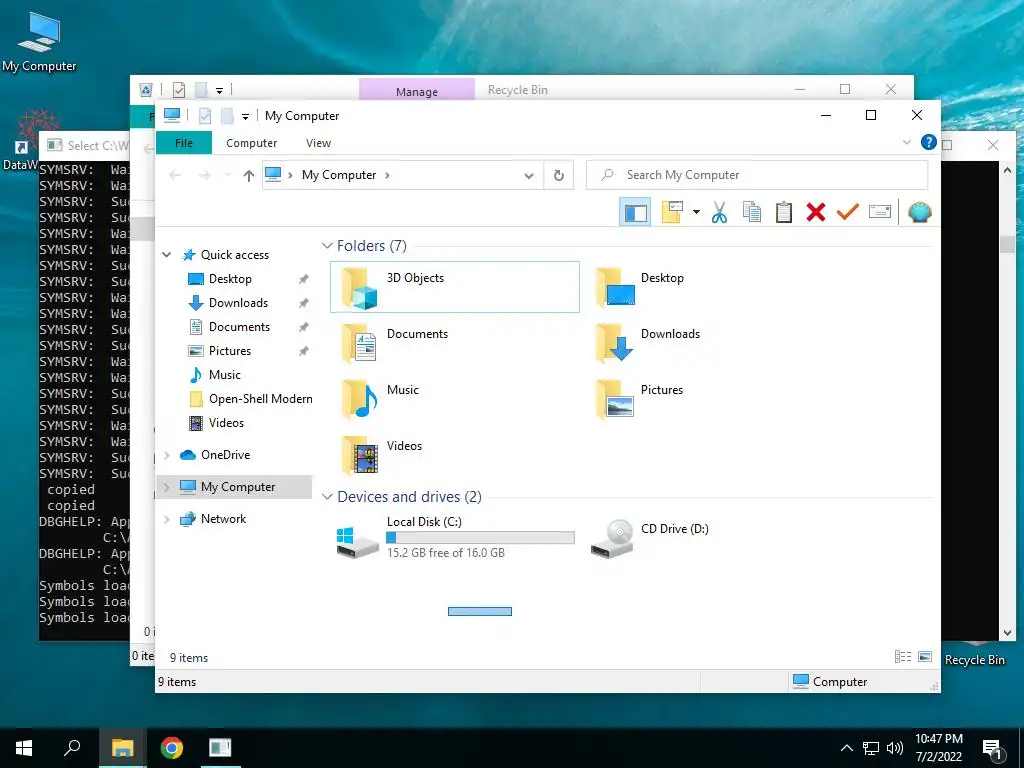Image resolution: width=1024 pixels, height=768 pixels.
Task: Select Videos in the navigation pane
Action: pyautogui.click(x=226, y=423)
